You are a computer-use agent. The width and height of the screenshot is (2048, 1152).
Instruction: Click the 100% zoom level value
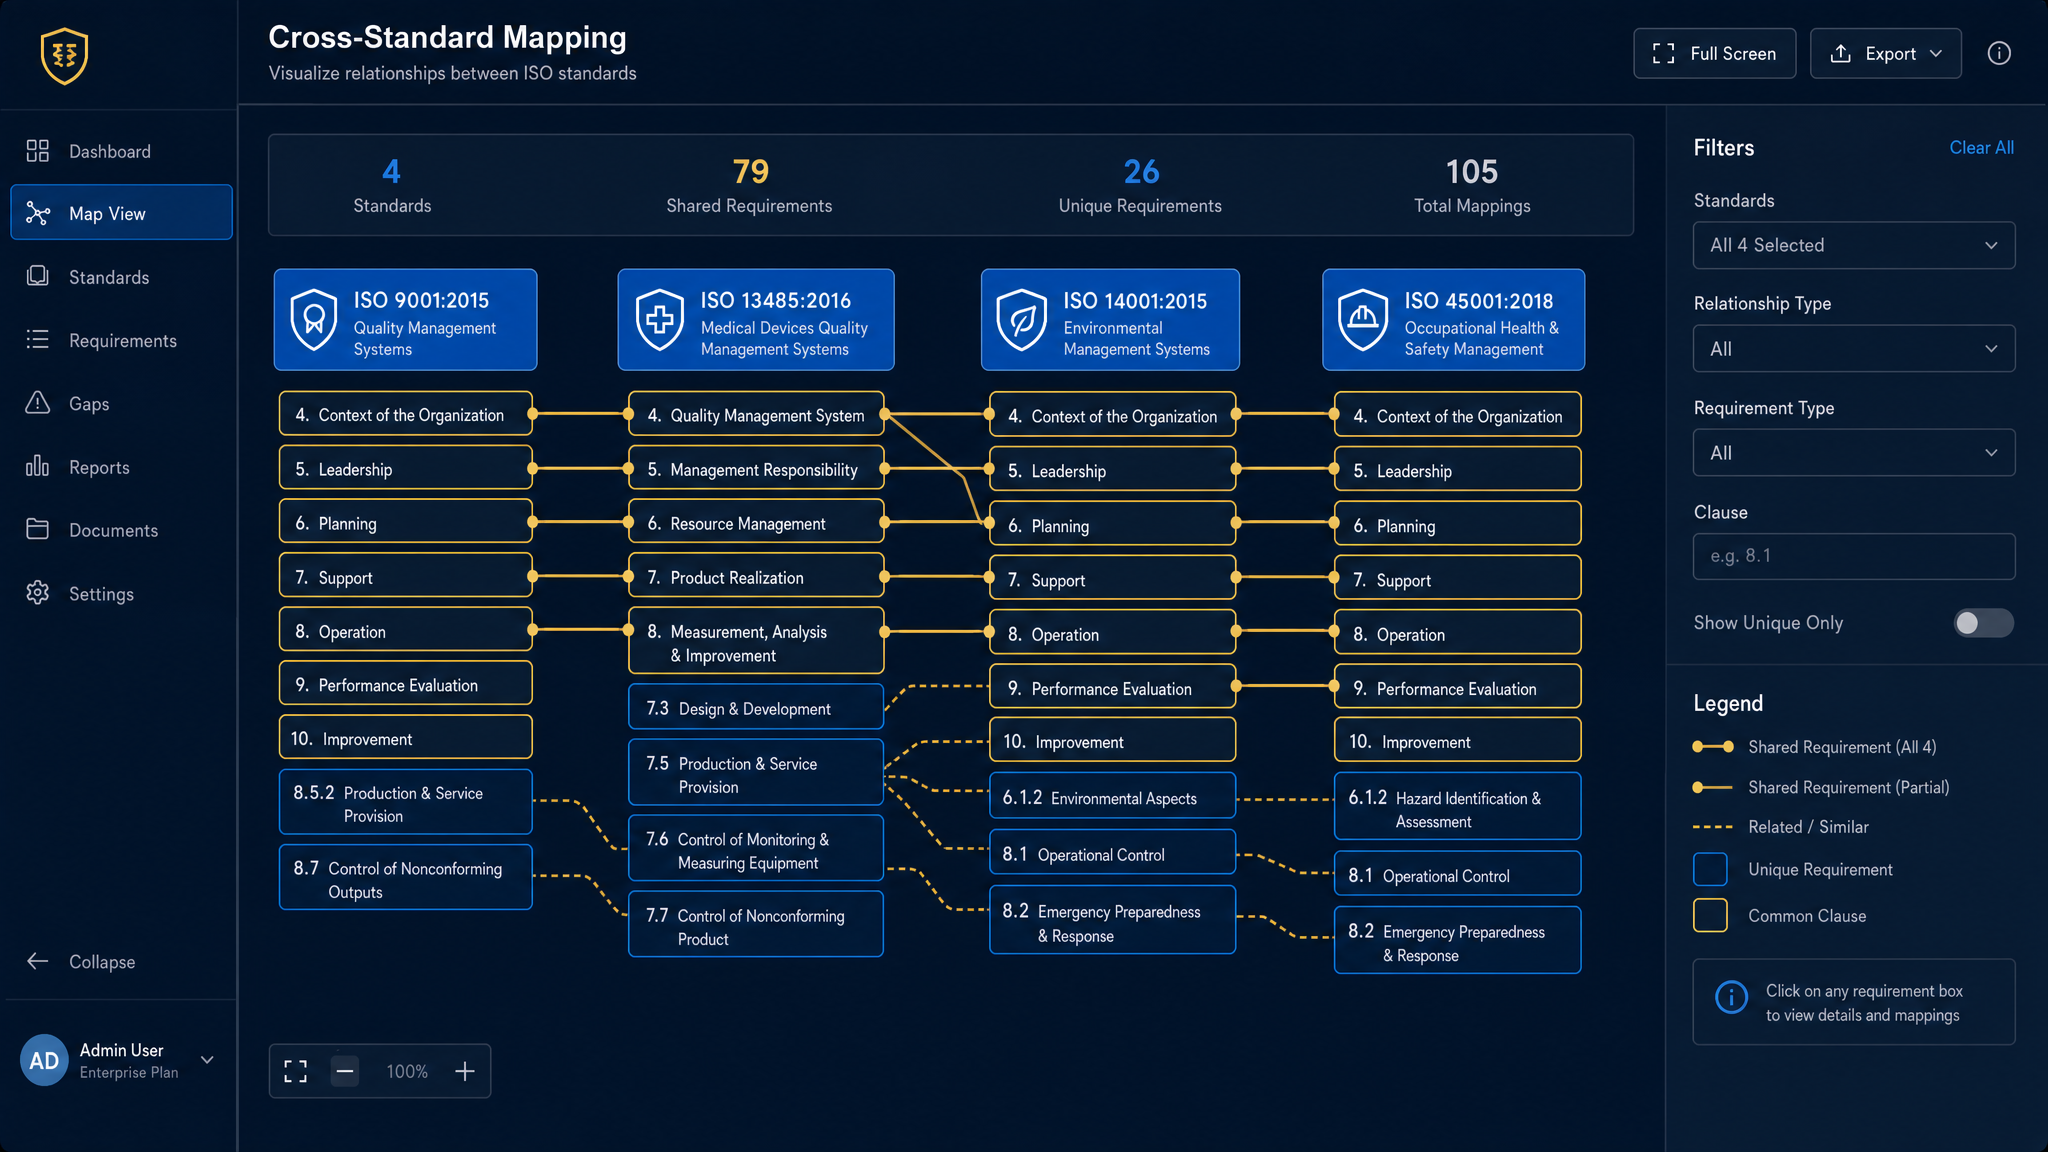407,1071
